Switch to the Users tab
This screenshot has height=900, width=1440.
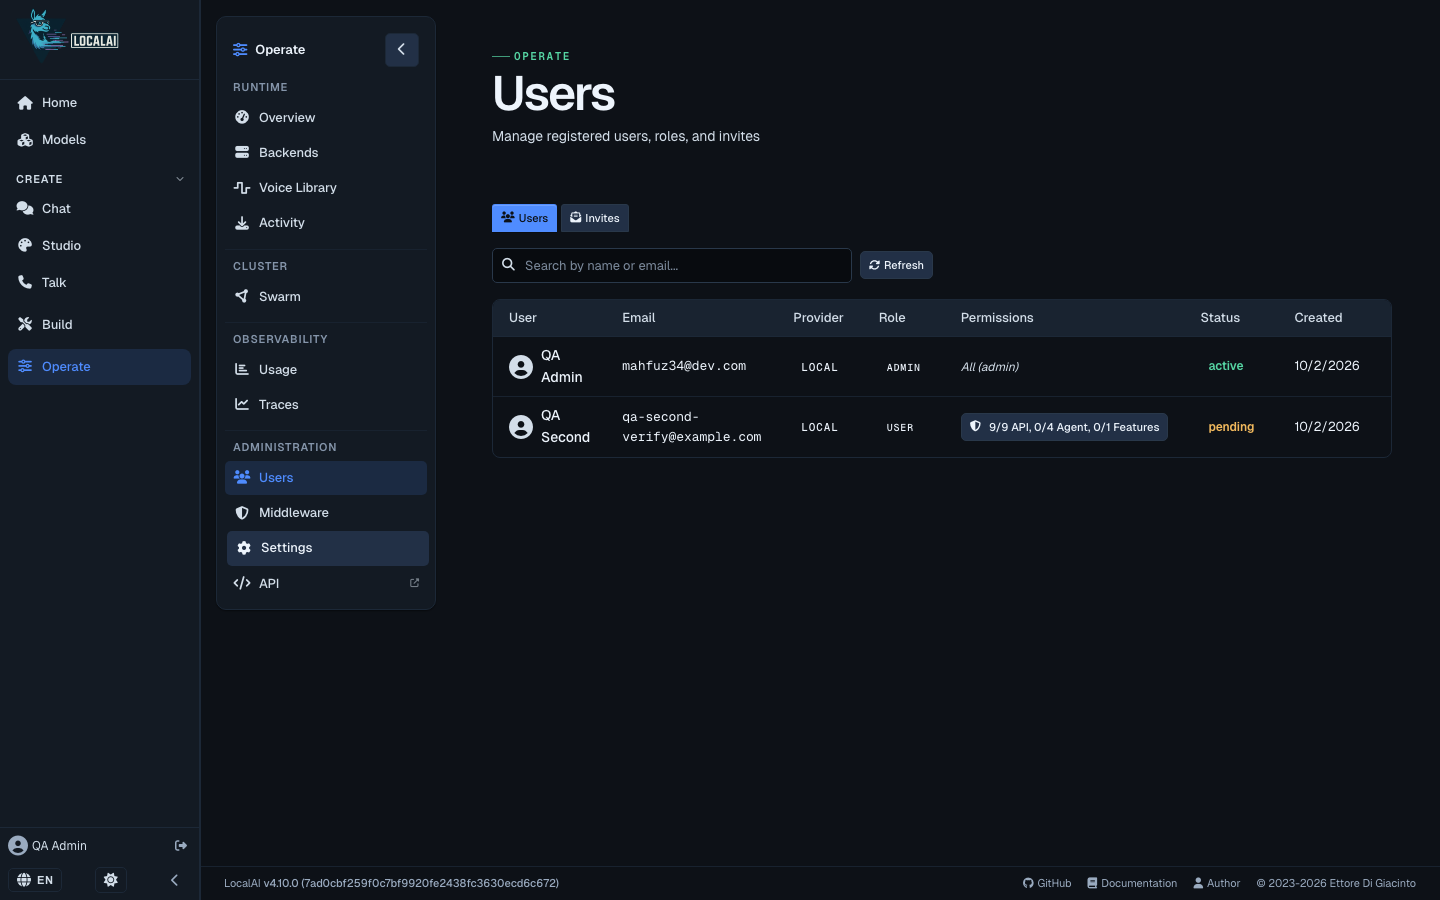click(524, 218)
